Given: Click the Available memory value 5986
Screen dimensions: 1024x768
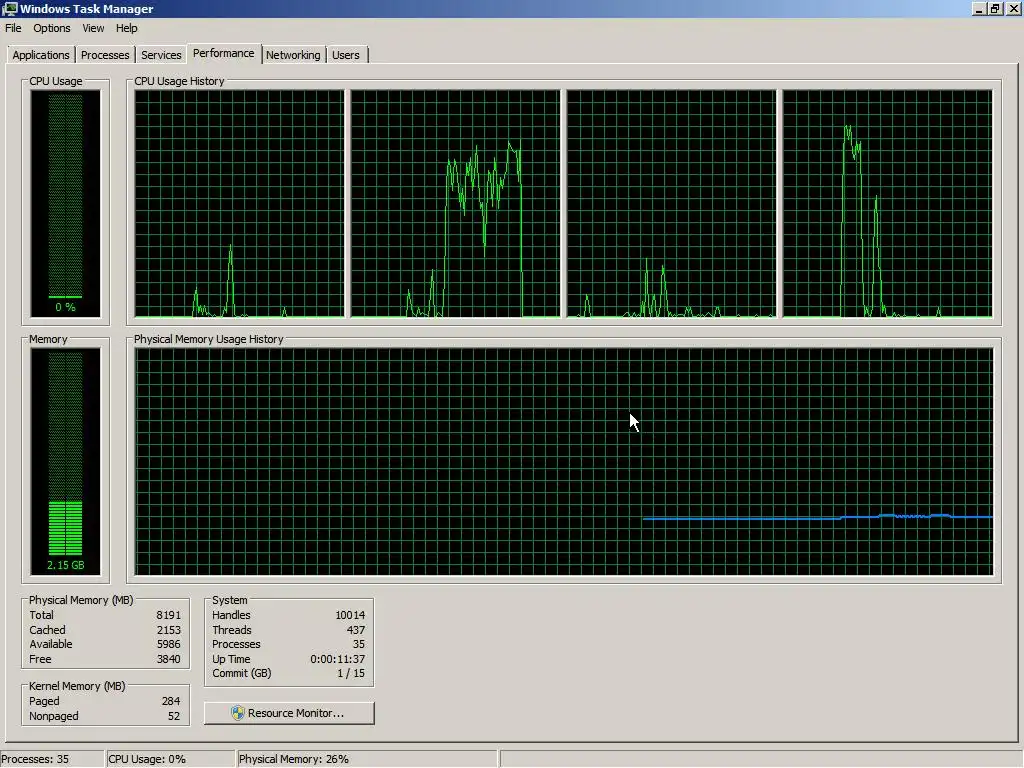Looking at the screenshot, I should pyautogui.click(x=168, y=645).
